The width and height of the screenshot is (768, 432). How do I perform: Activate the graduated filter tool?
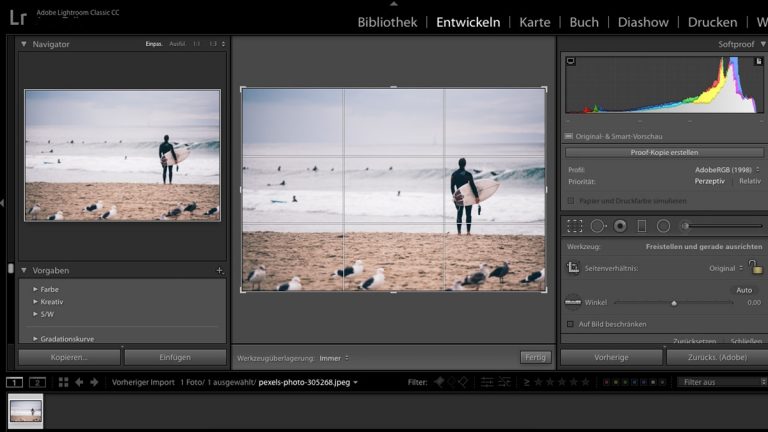pos(642,226)
